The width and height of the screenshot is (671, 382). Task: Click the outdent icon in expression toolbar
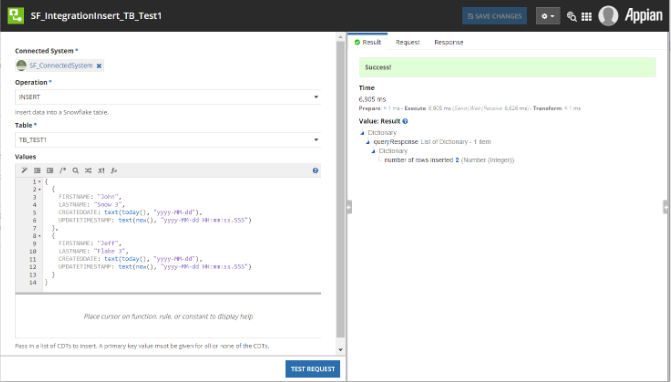click(50, 170)
